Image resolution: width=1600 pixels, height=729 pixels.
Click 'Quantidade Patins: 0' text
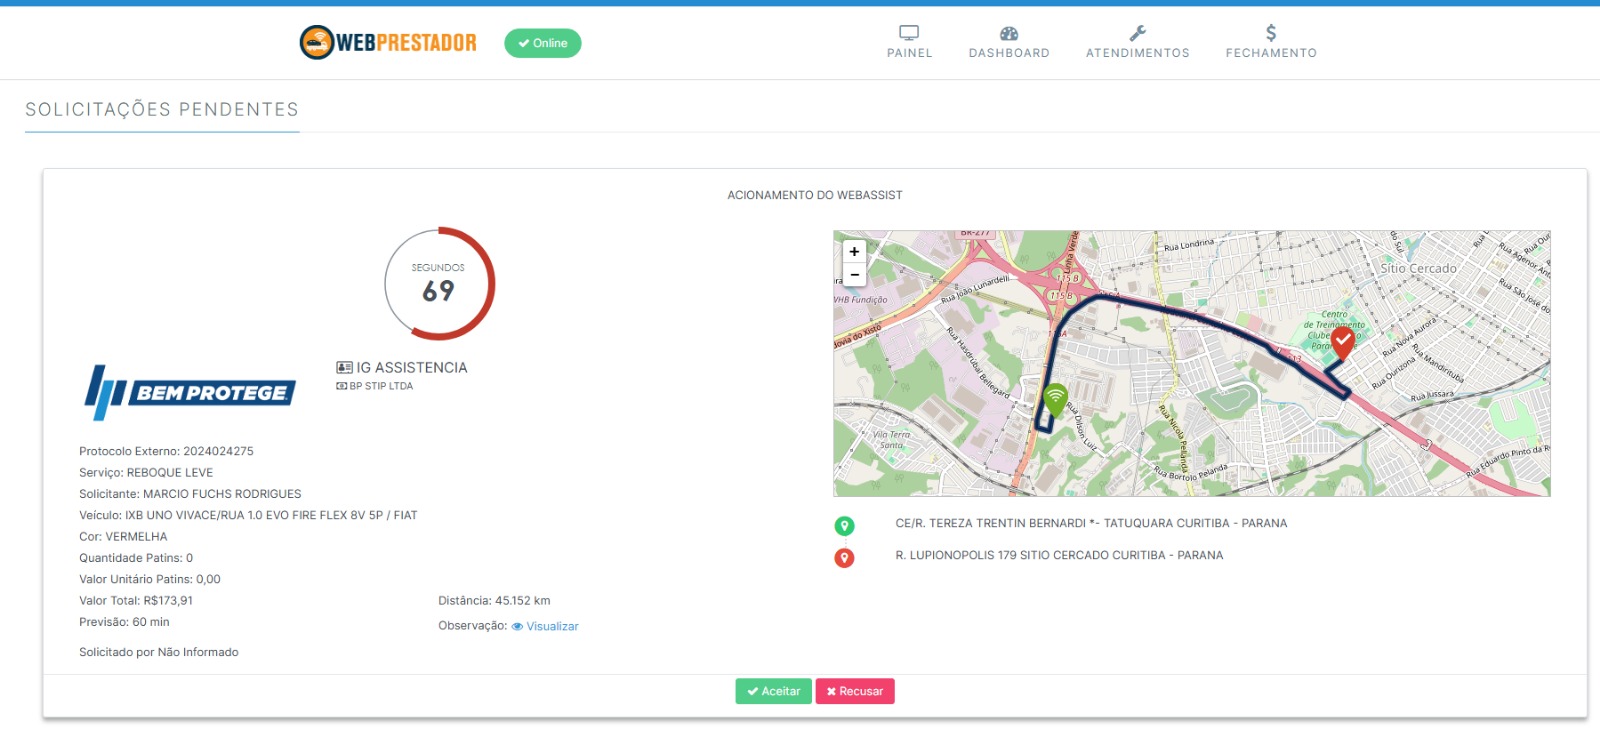pos(136,558)
